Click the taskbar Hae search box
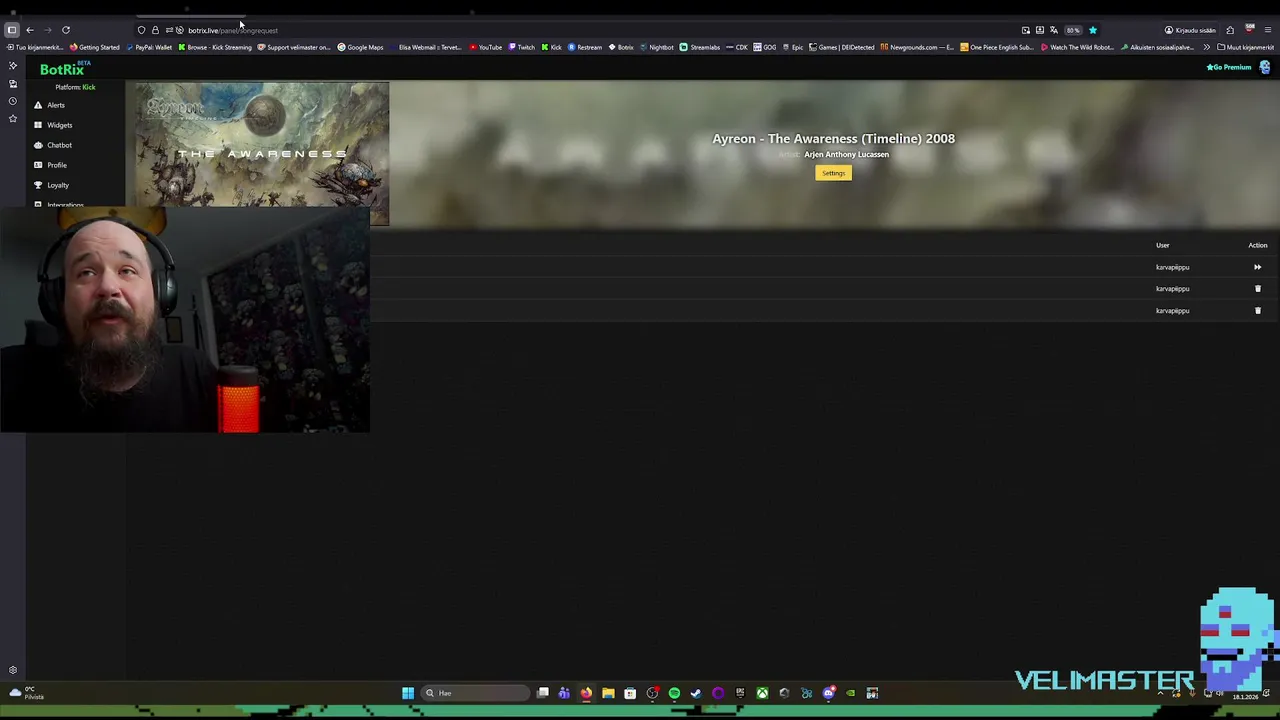The height and width of the screenshot is (720, 1280). (475, 693)
